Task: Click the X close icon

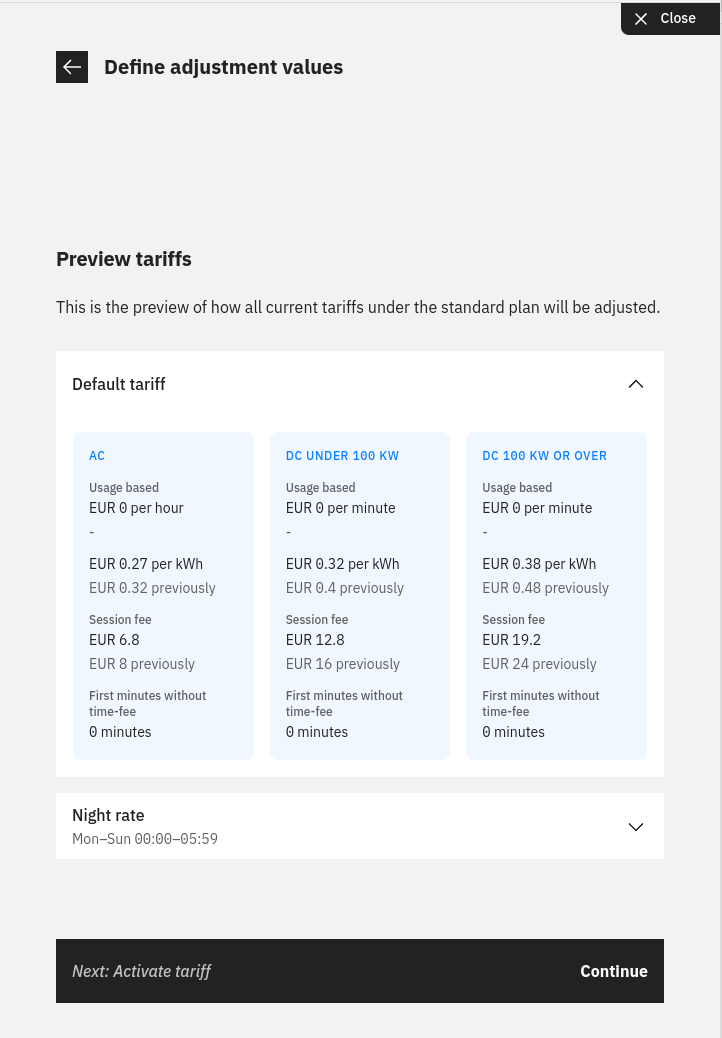Action: pos(641,18)
